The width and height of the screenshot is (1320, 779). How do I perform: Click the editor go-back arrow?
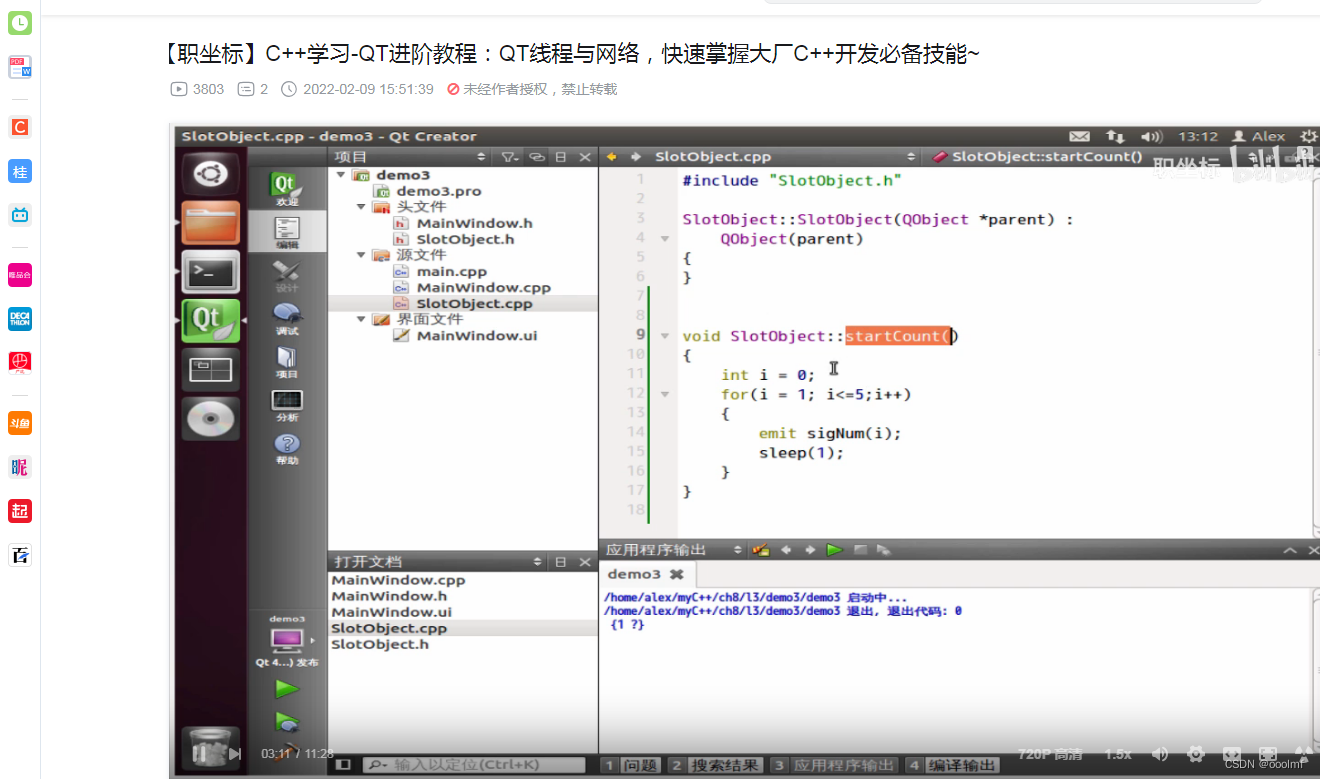[x=610, y=157]
